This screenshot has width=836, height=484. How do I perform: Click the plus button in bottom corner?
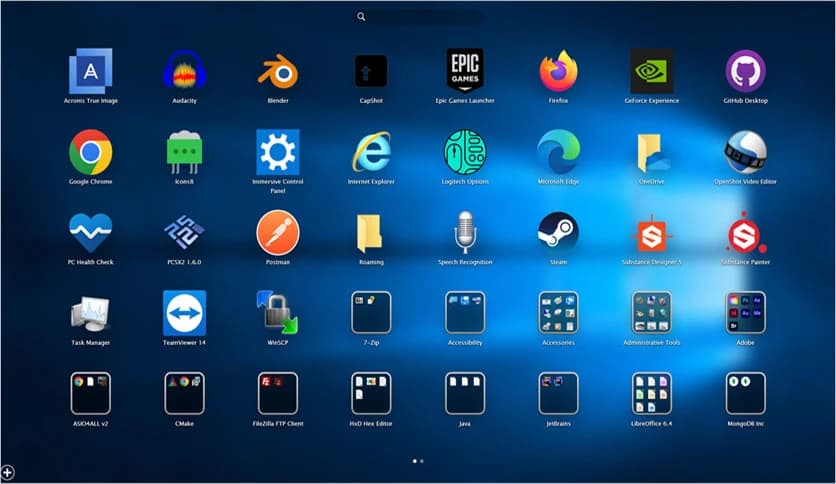click(7, 472)
